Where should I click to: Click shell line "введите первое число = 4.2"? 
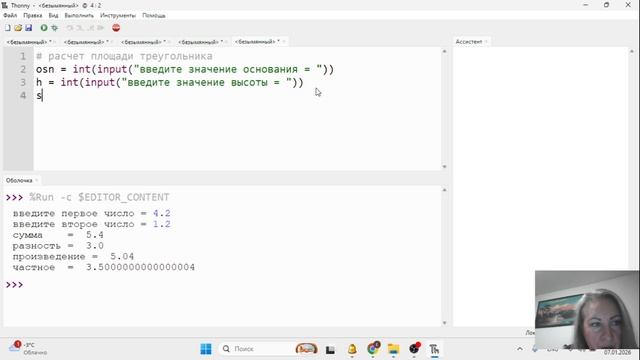coord(91,213)
